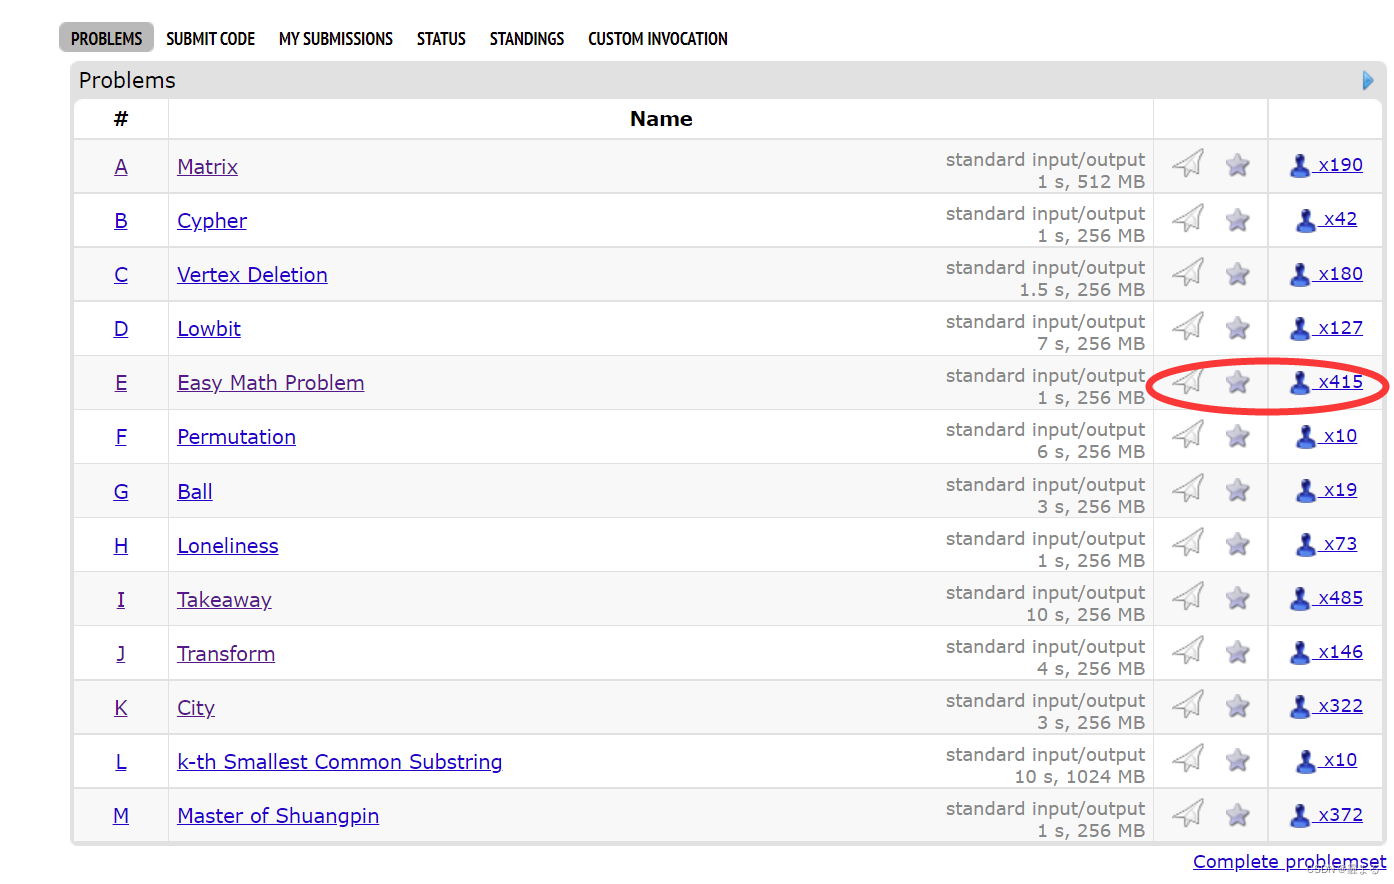1394x884 pixels.
Task: Click the submit icon for City
Action: coord(1187,704)
